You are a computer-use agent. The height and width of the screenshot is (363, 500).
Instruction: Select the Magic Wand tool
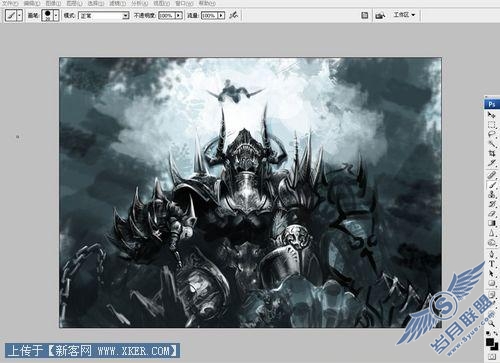491,144
